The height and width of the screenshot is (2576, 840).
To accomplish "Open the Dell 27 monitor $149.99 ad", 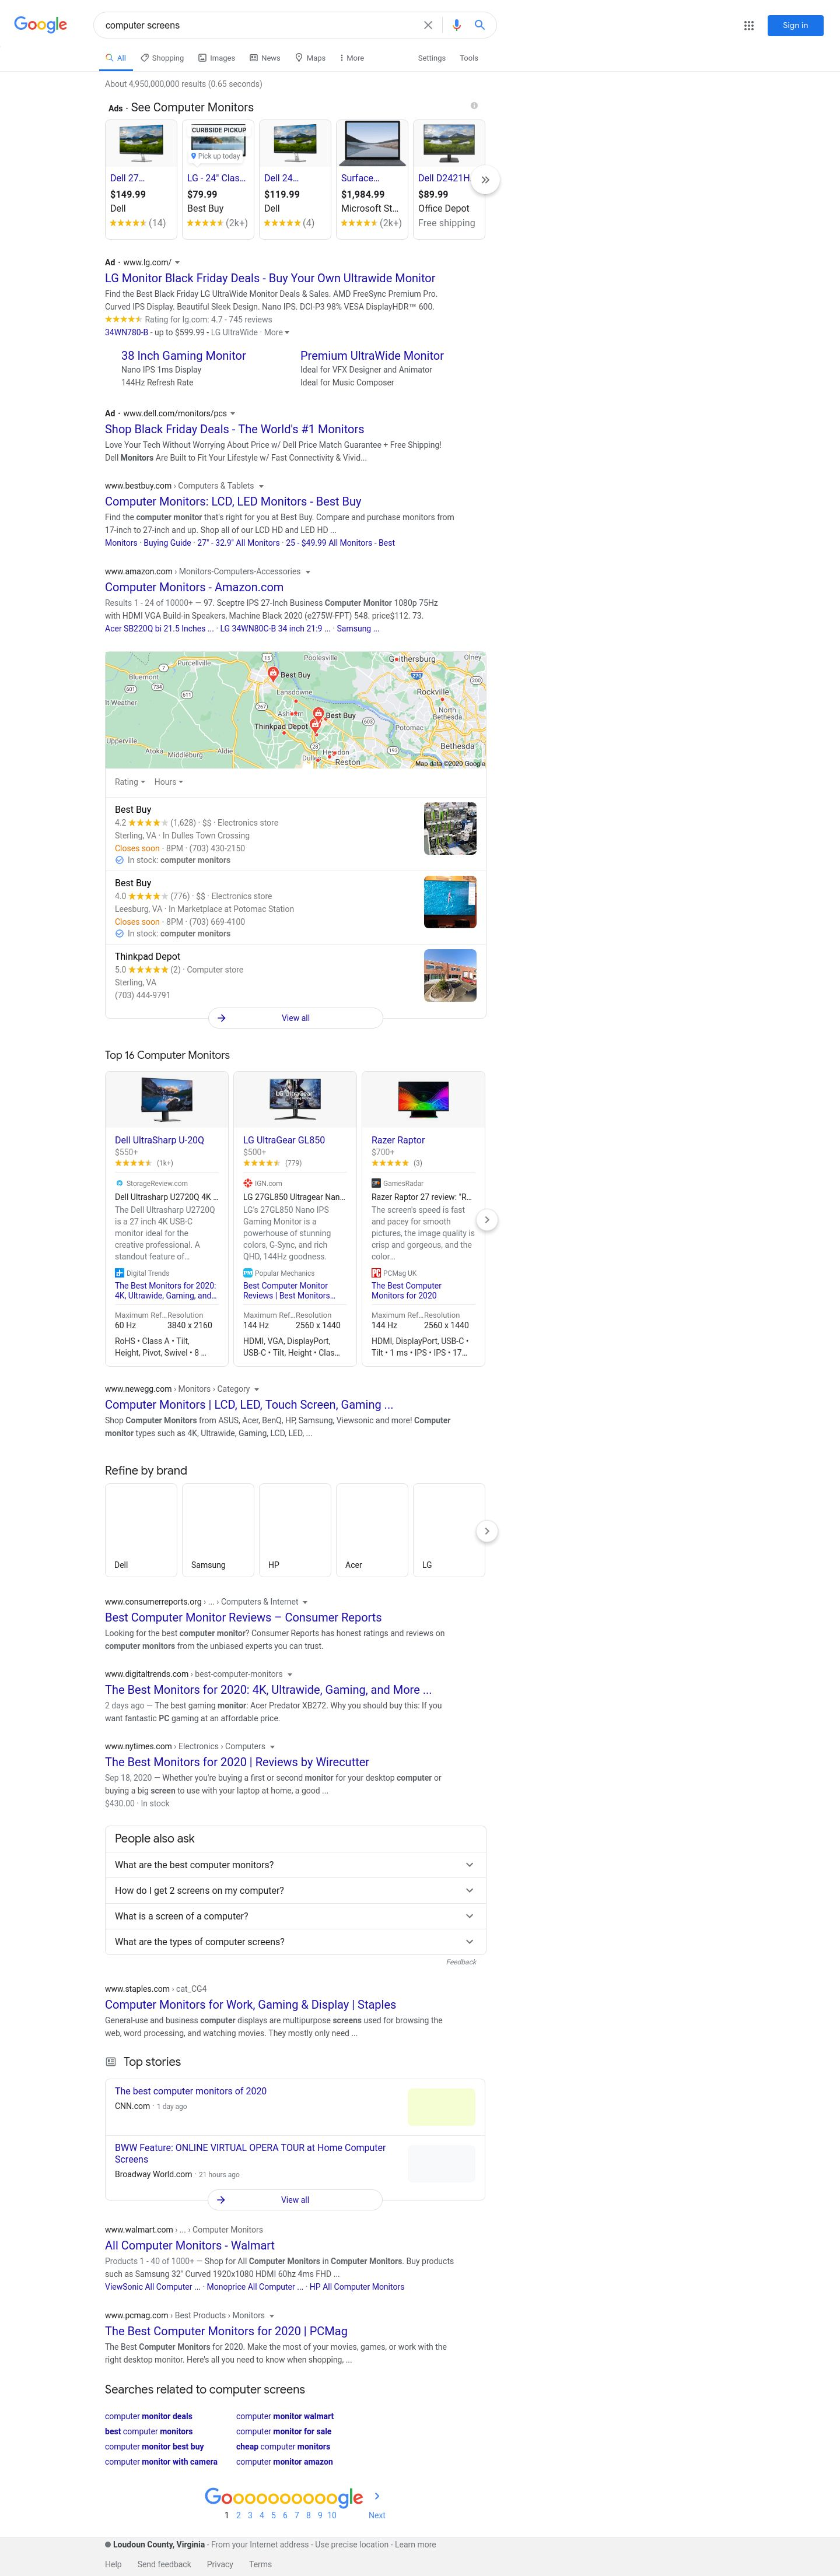I will point(141,180).
